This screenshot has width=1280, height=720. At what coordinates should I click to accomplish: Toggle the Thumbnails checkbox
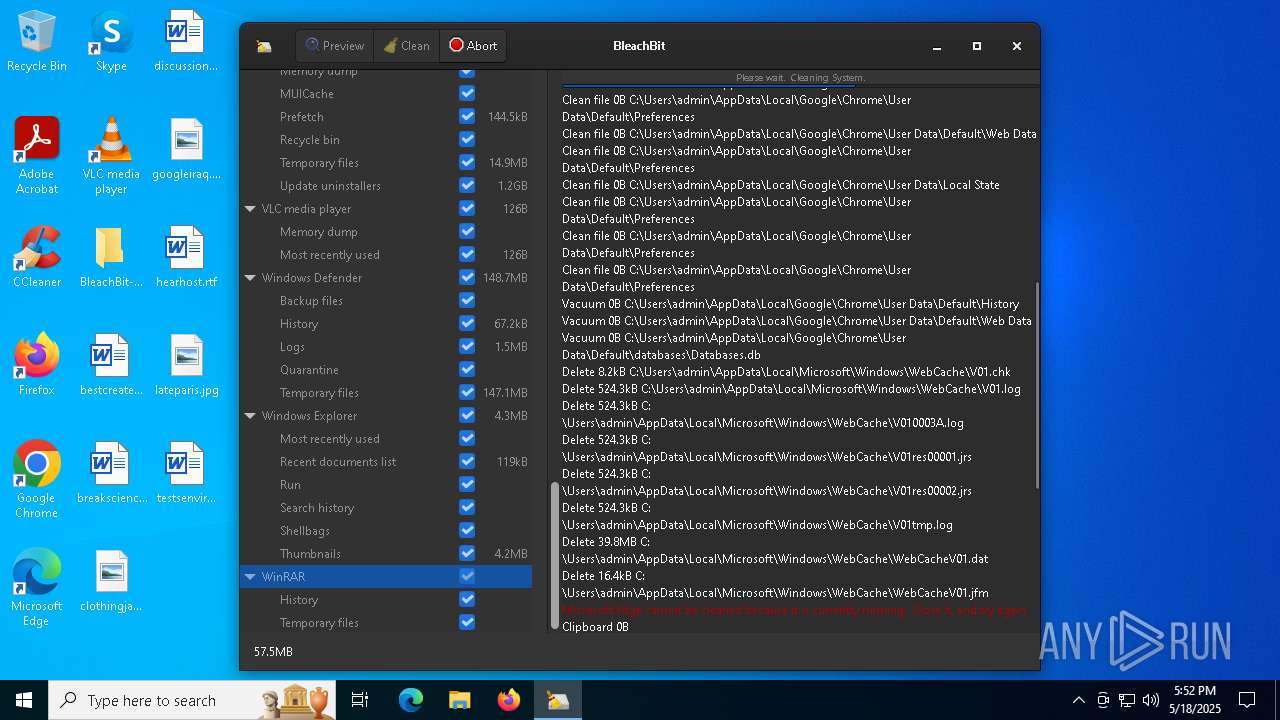coord(467,553)
